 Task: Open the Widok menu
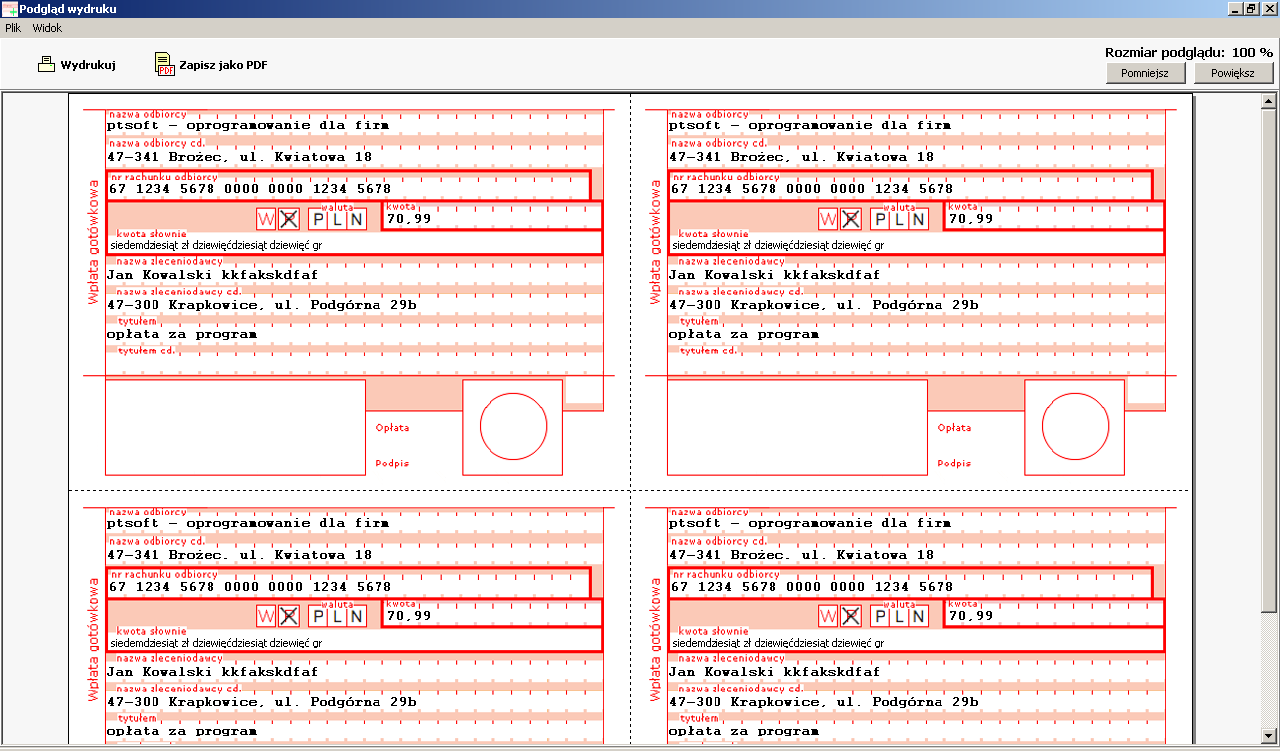tap(47, 29)
